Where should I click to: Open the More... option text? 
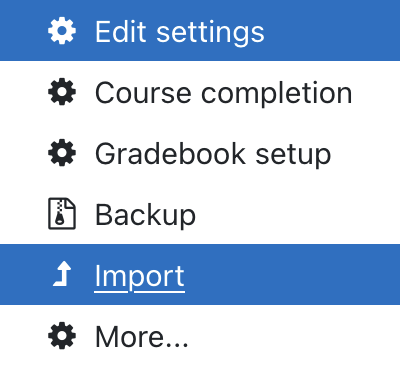tap(142, 337)
